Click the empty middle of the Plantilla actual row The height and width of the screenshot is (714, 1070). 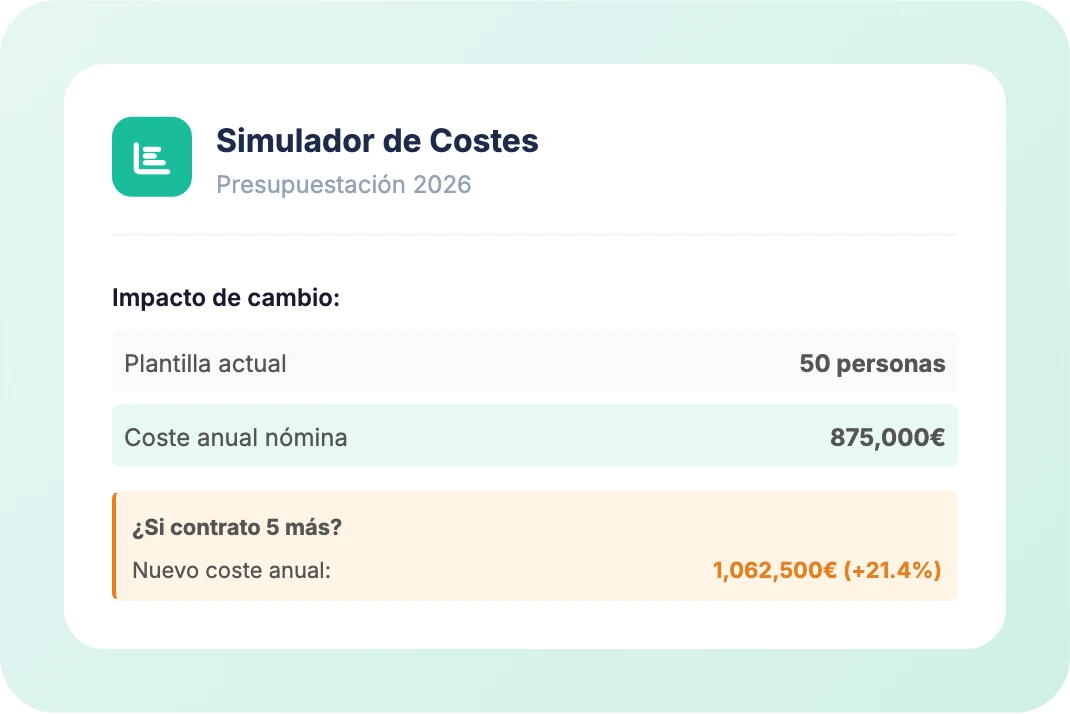pyautogui.click(x=540, y=363)
